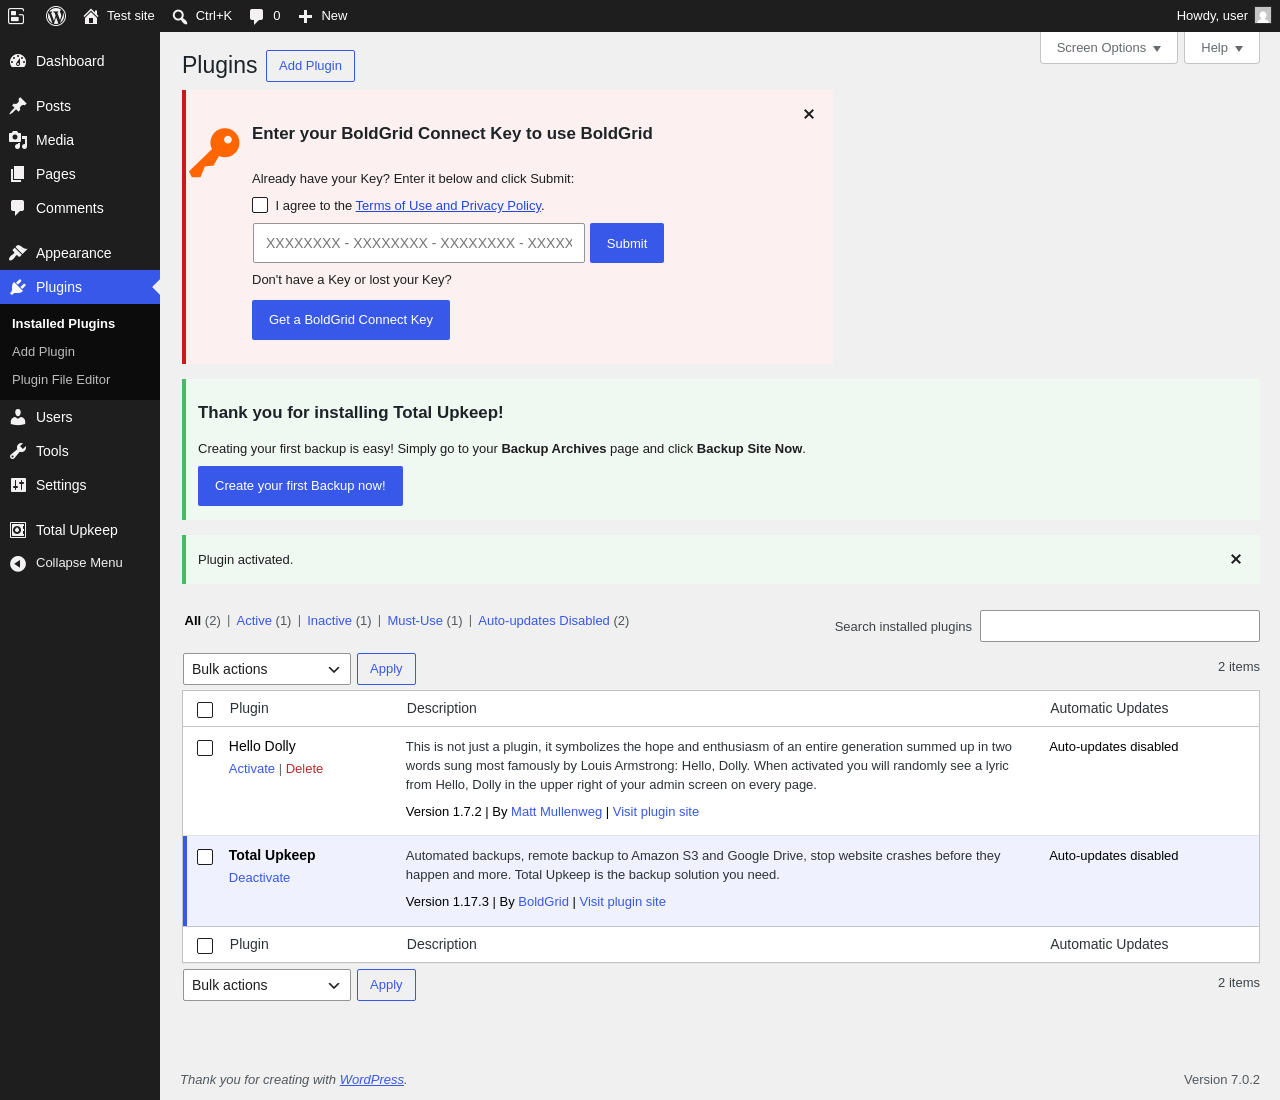
Task: Open the Matt Mullenweg author link
Action: [x=556, y=812]
